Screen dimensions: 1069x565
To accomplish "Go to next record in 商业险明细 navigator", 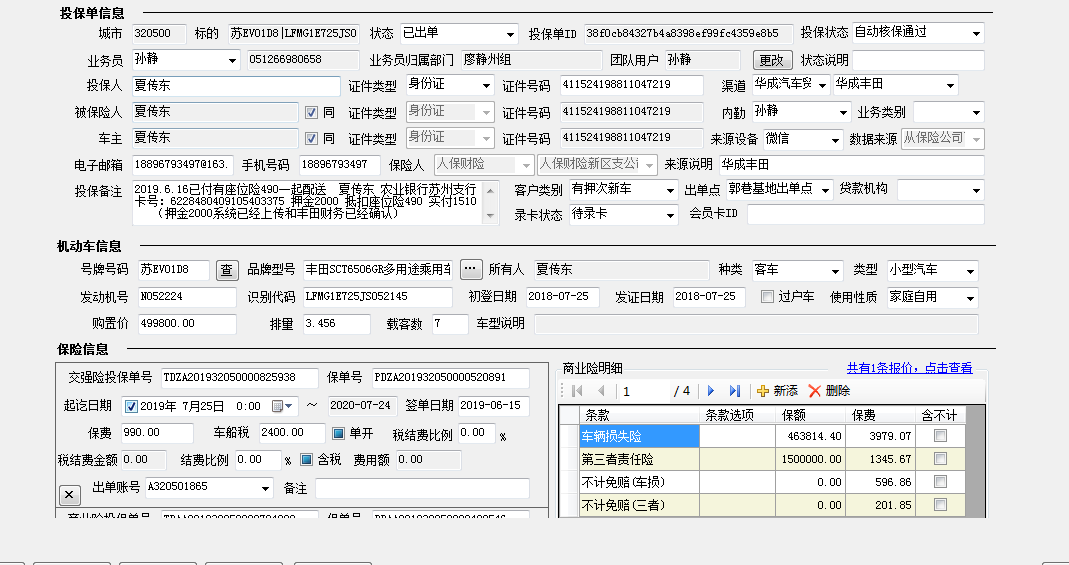I will coord(711,391).
